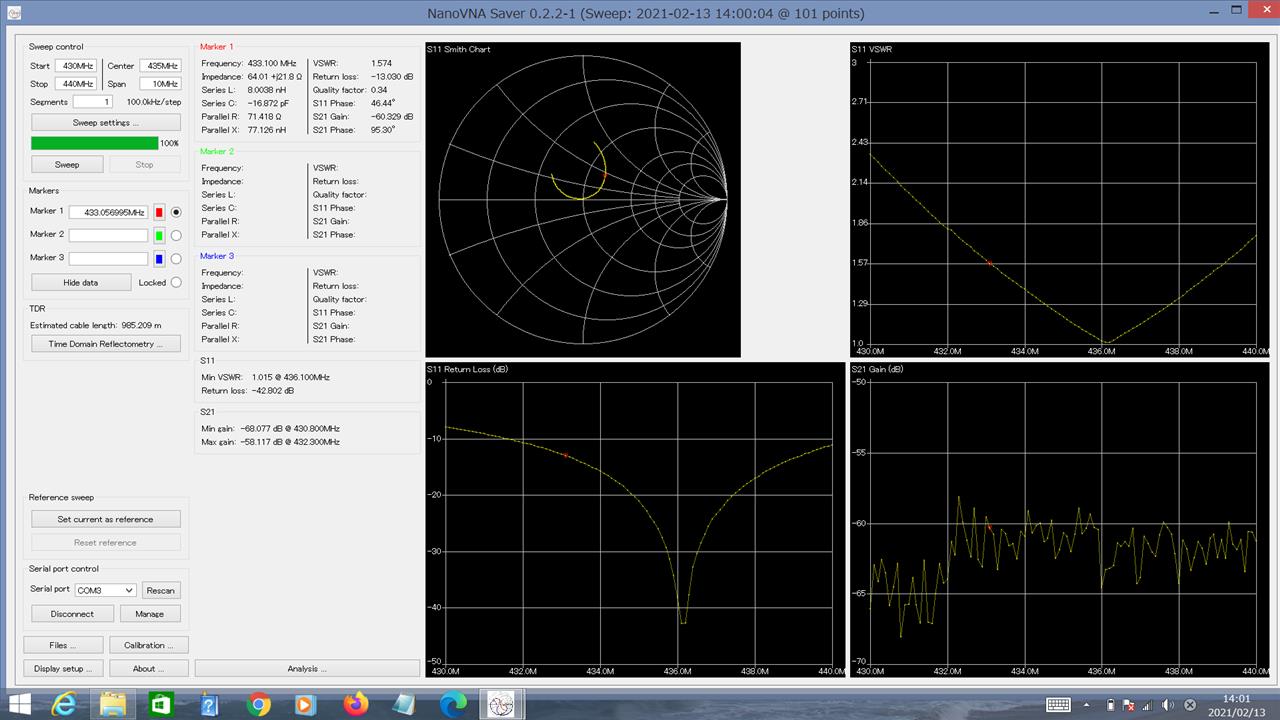The width and height of the screenshot is (1280, 720).
Task: Focus the Start frequency field 430MHz
Action: coord(75,66)
